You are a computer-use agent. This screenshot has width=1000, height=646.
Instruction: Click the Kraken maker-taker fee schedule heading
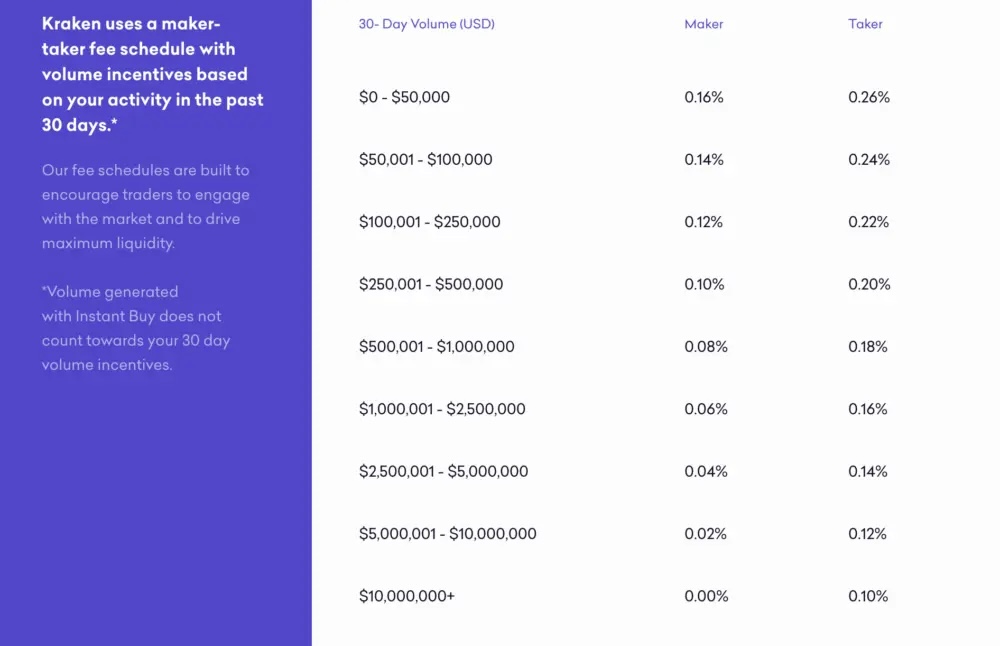click(152, 74)
